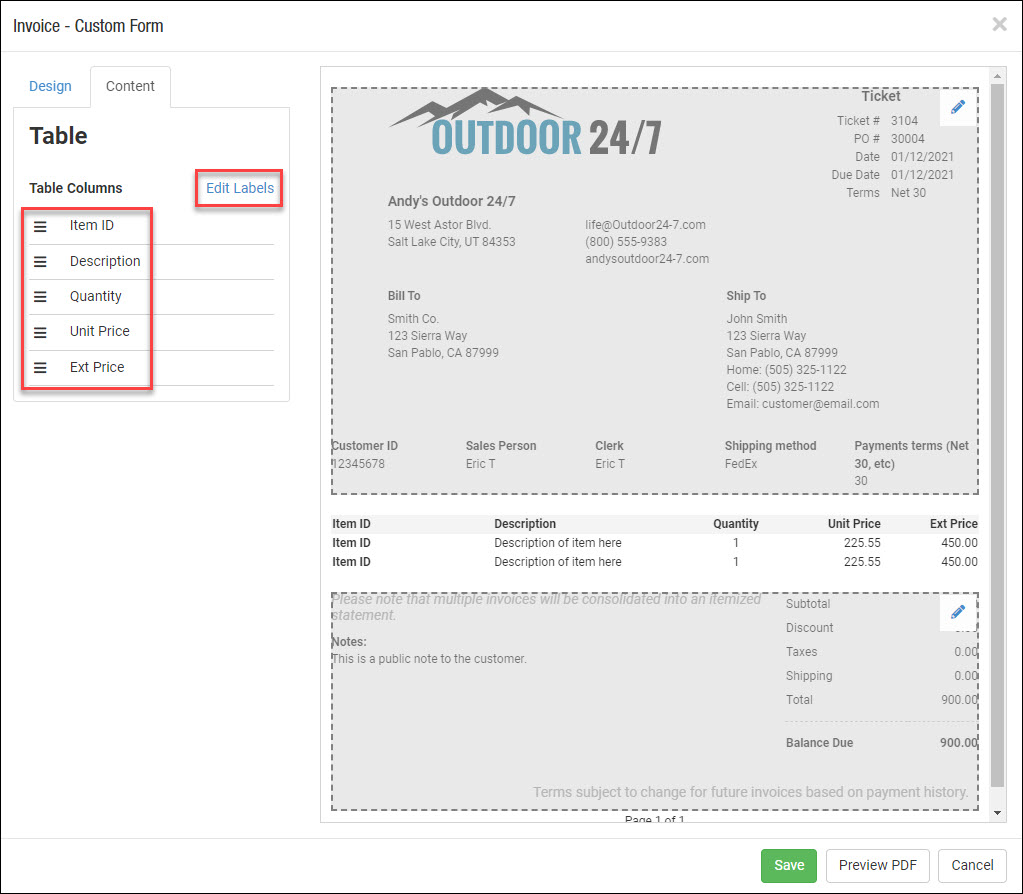Save the custom invoice form
1023x894 pixels.
click(789, 865)
